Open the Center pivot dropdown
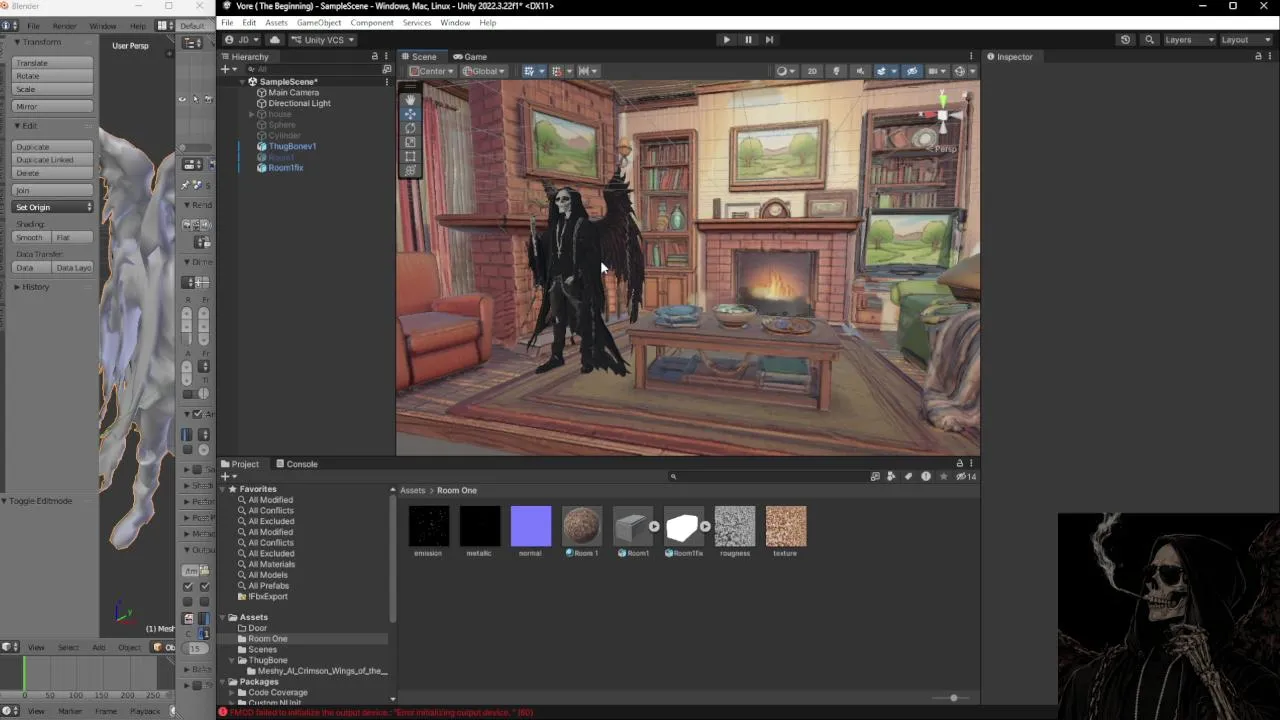Viewport: 1280px width, 720px height. coord(431,71)
